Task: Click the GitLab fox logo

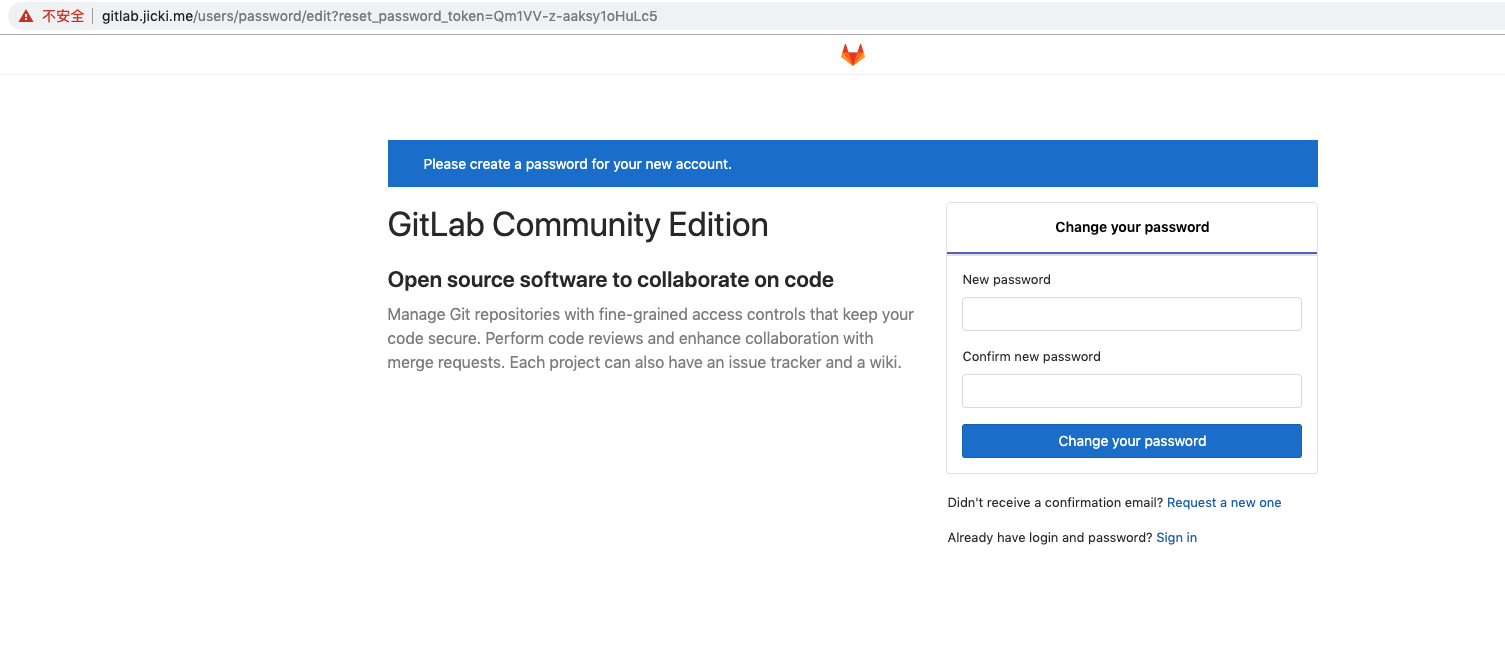Action: coord(851,54)
